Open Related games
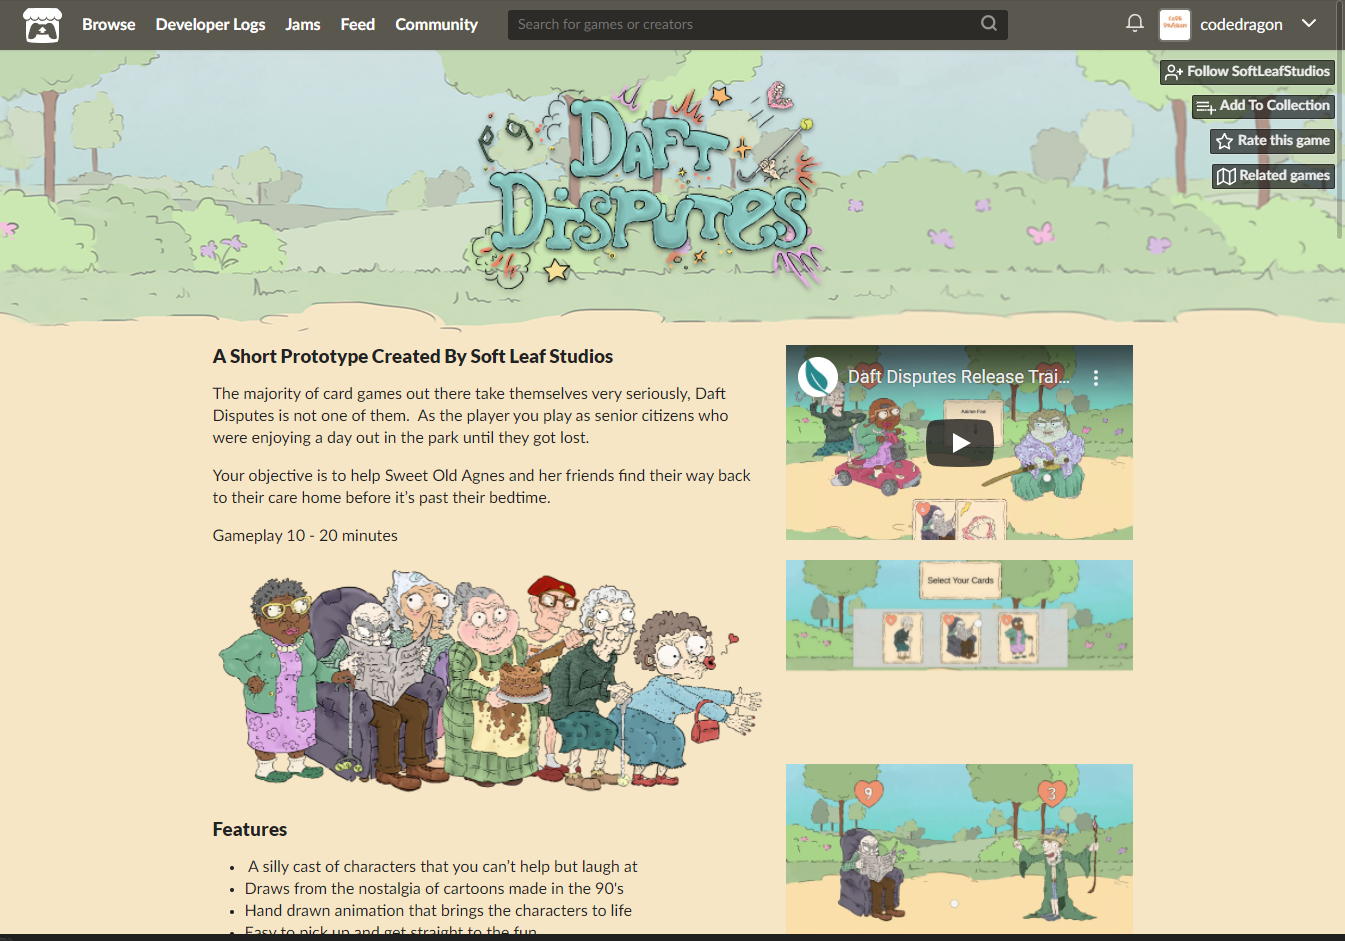Screen dimensions: 1345x941 pos(1273,176)
